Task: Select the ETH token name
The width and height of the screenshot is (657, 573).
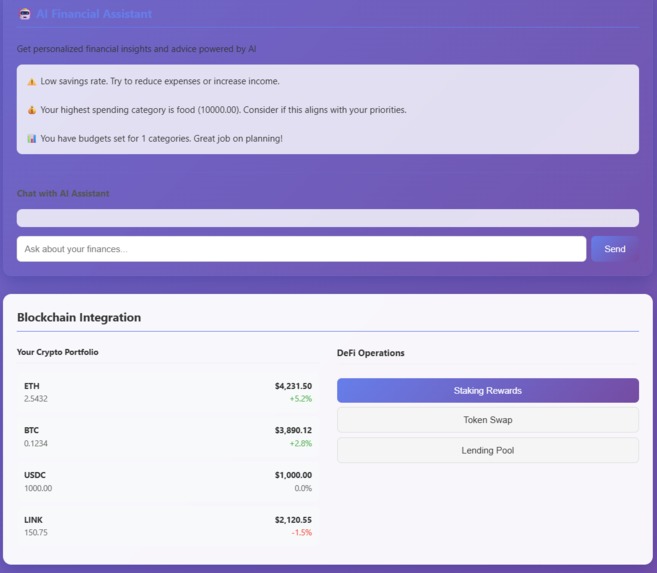Action: [31, 386]
